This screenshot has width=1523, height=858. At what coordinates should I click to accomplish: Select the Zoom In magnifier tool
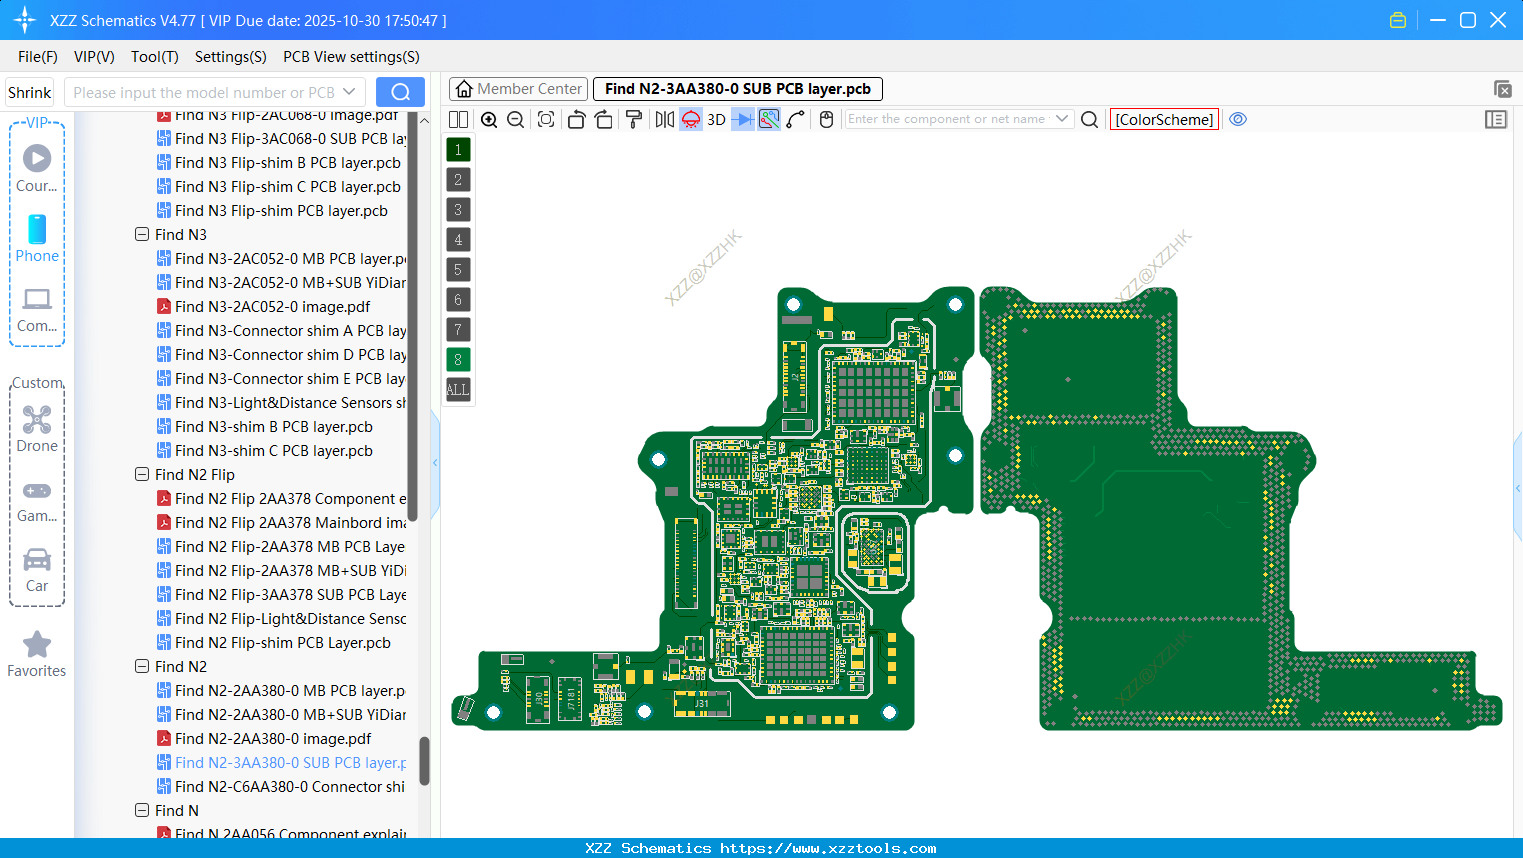[x=489, y=119]
